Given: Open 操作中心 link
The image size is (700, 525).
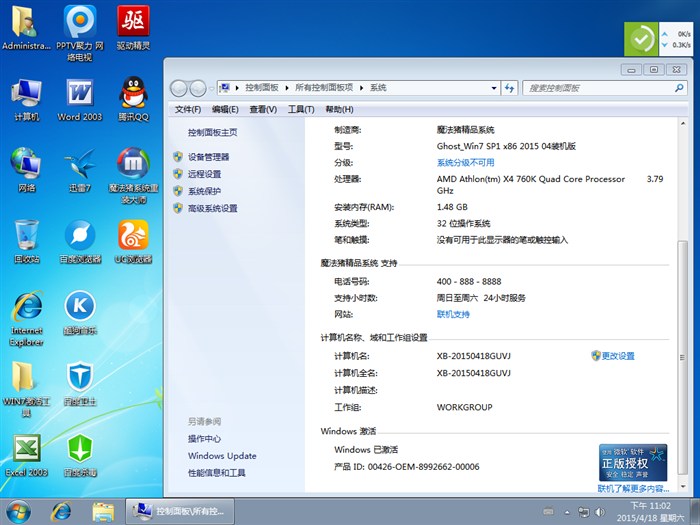Looking at the screenshot, I should 204,438.
